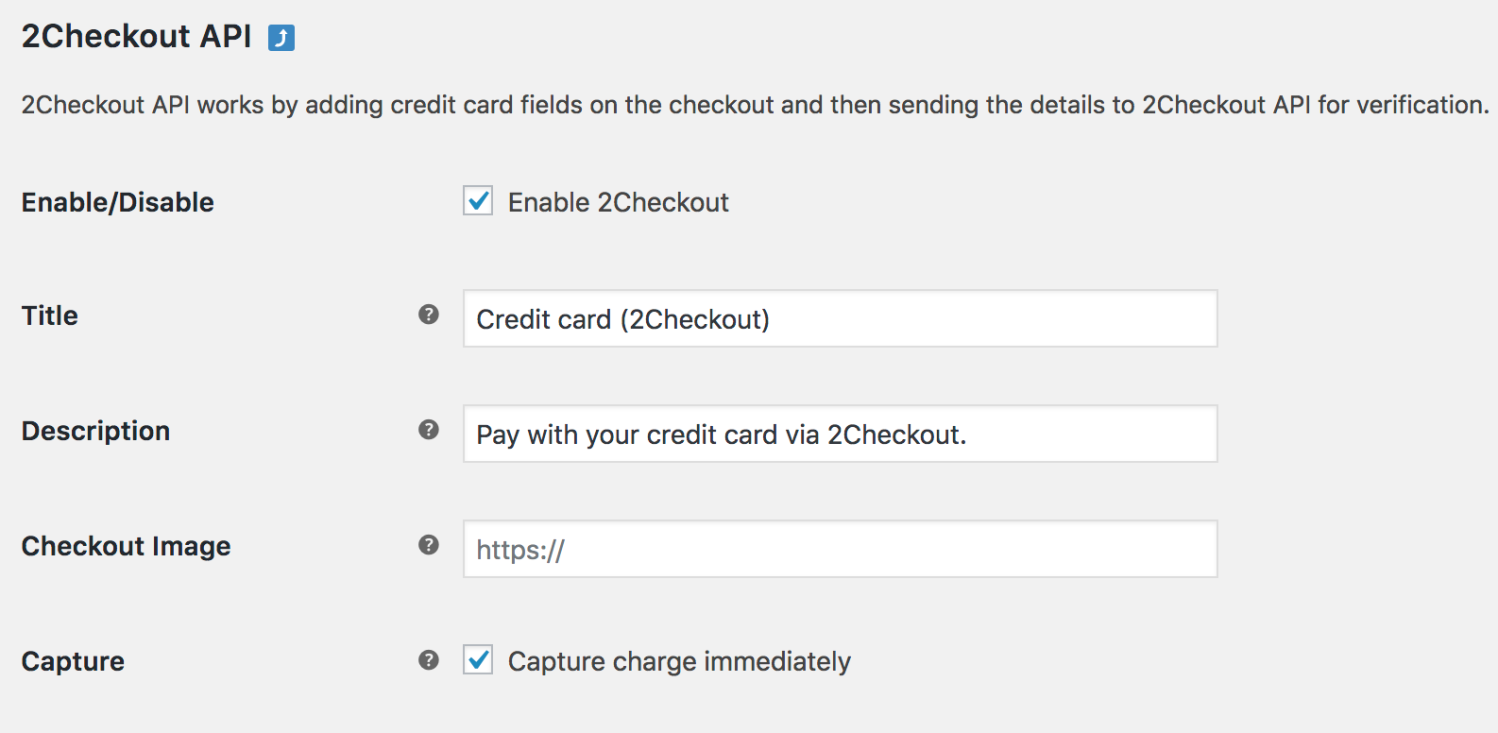This screenshot has height=733, width=1498.
Task: Click the help tooltip icon beside Title
Action: [429, 314]
